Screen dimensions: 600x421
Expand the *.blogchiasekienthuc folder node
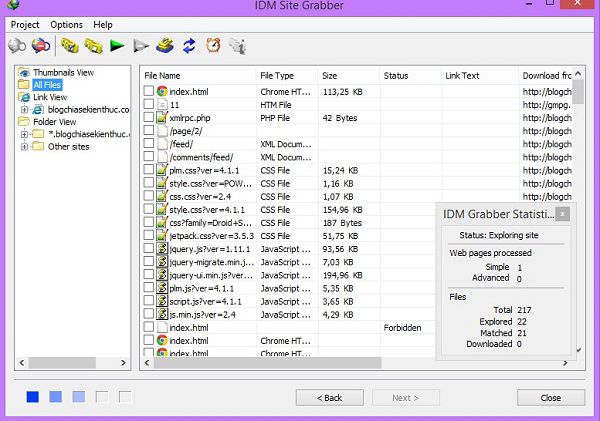pos(24,134)
